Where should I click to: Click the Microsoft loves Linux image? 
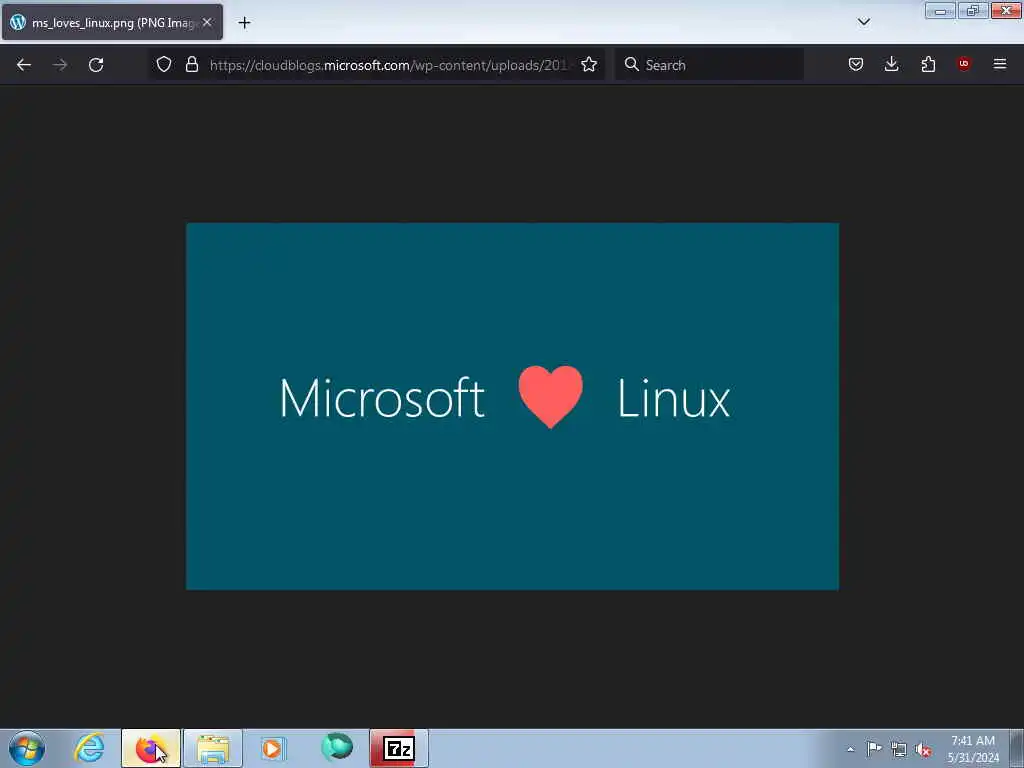coord(512,406)
